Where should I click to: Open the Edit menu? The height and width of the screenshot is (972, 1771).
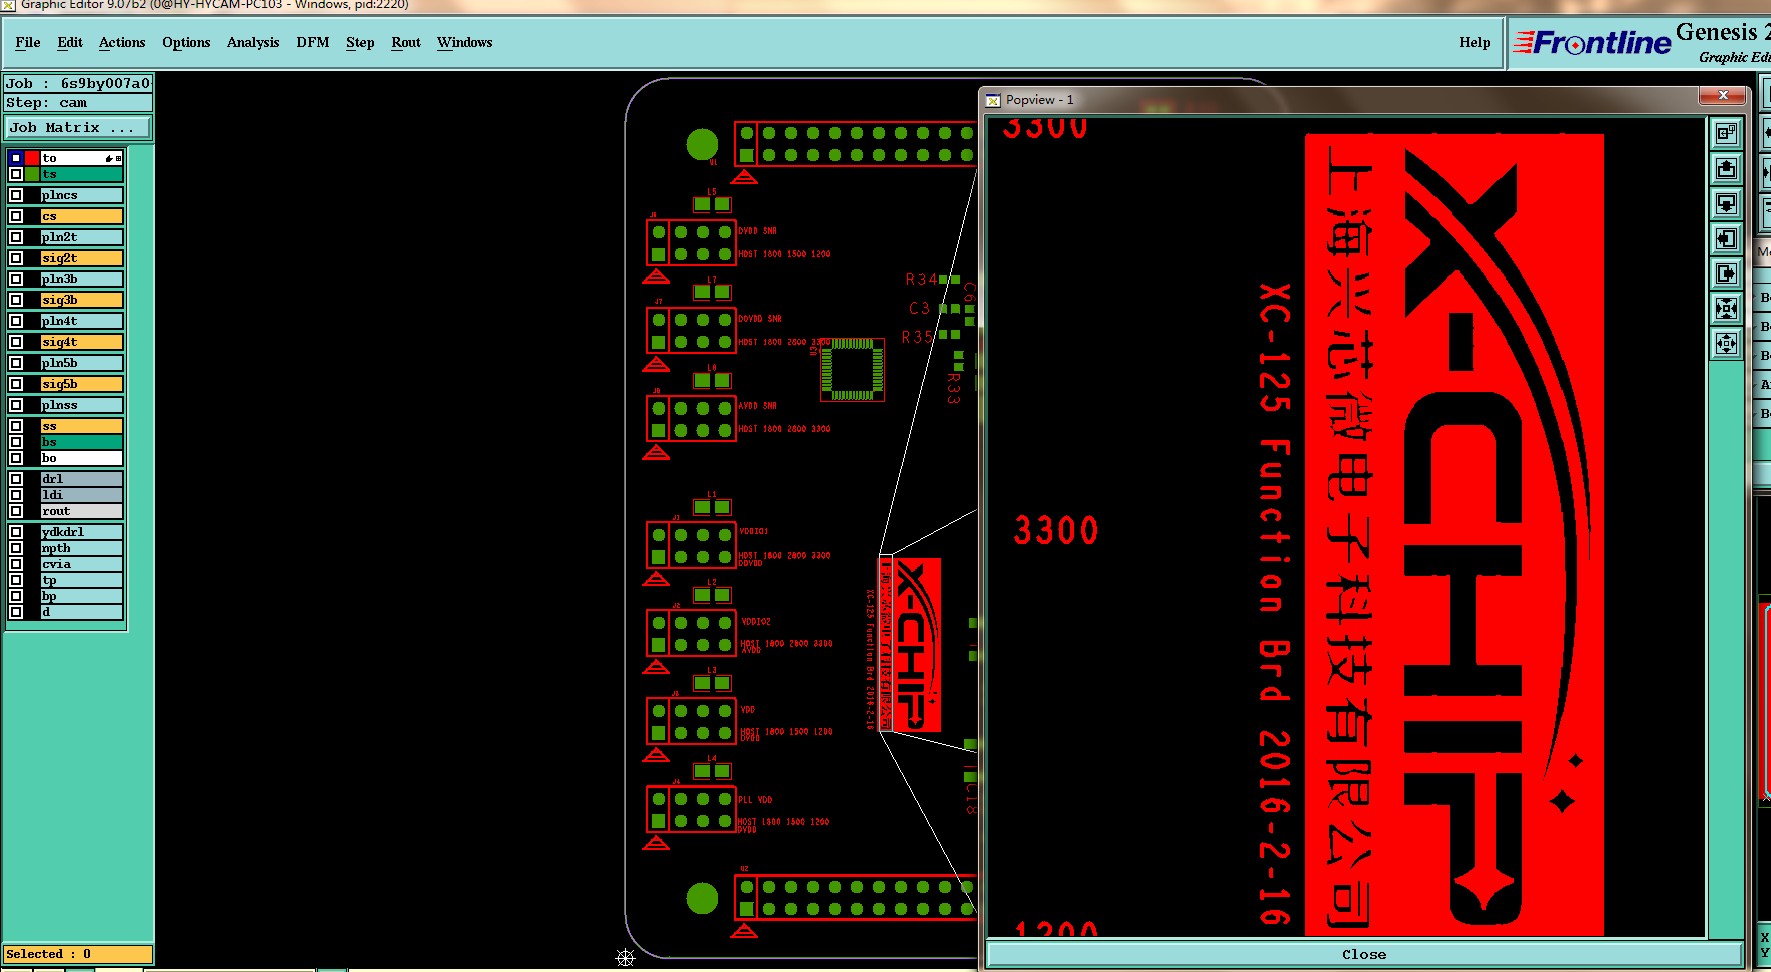pos(70,42)
